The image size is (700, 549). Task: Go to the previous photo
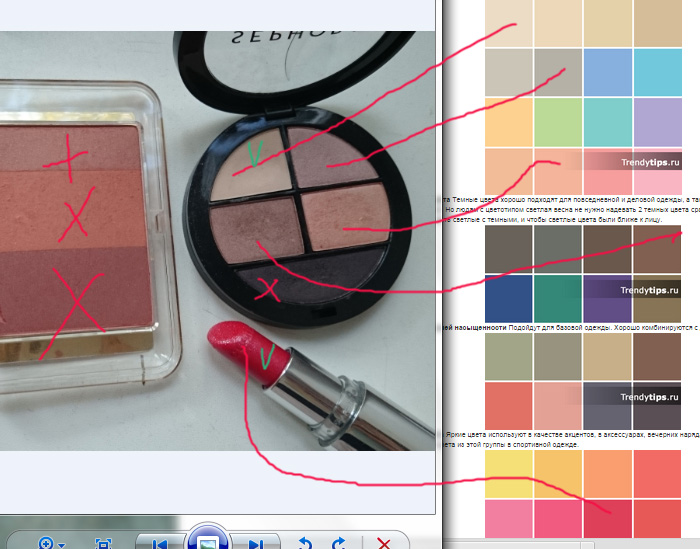159,544
